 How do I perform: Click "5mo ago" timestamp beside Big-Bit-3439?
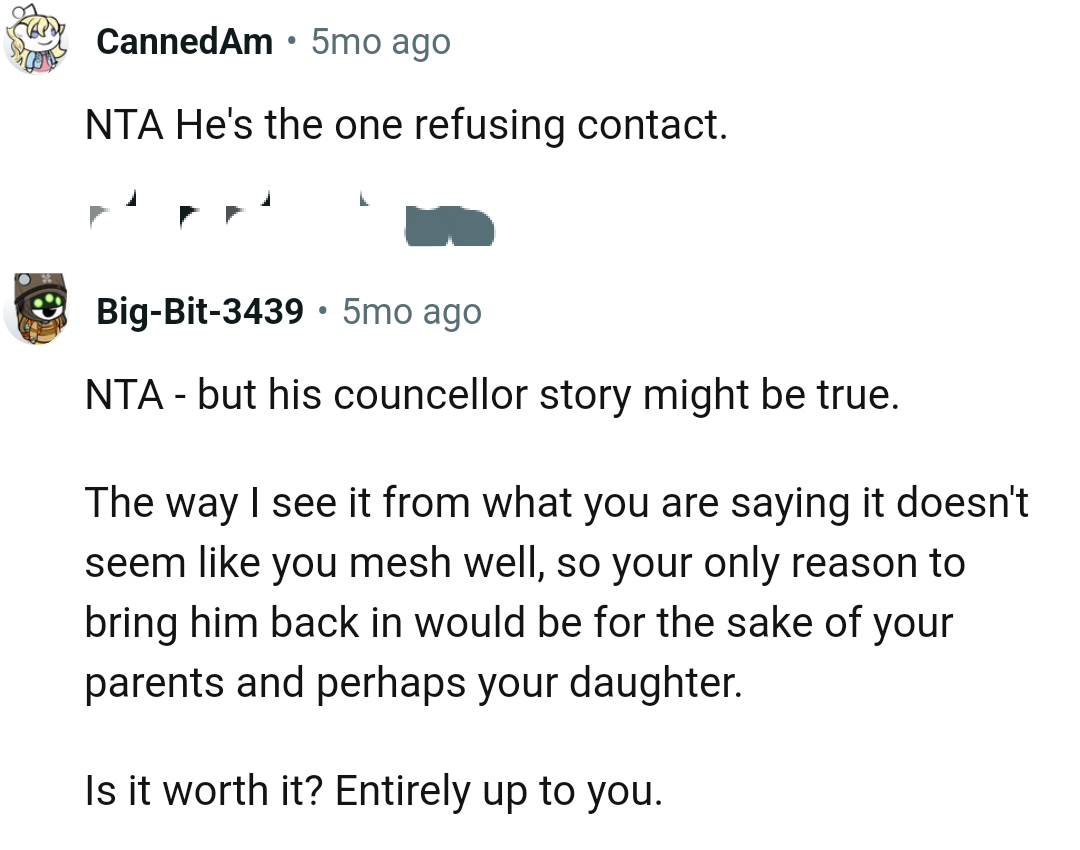click(411, 312)
